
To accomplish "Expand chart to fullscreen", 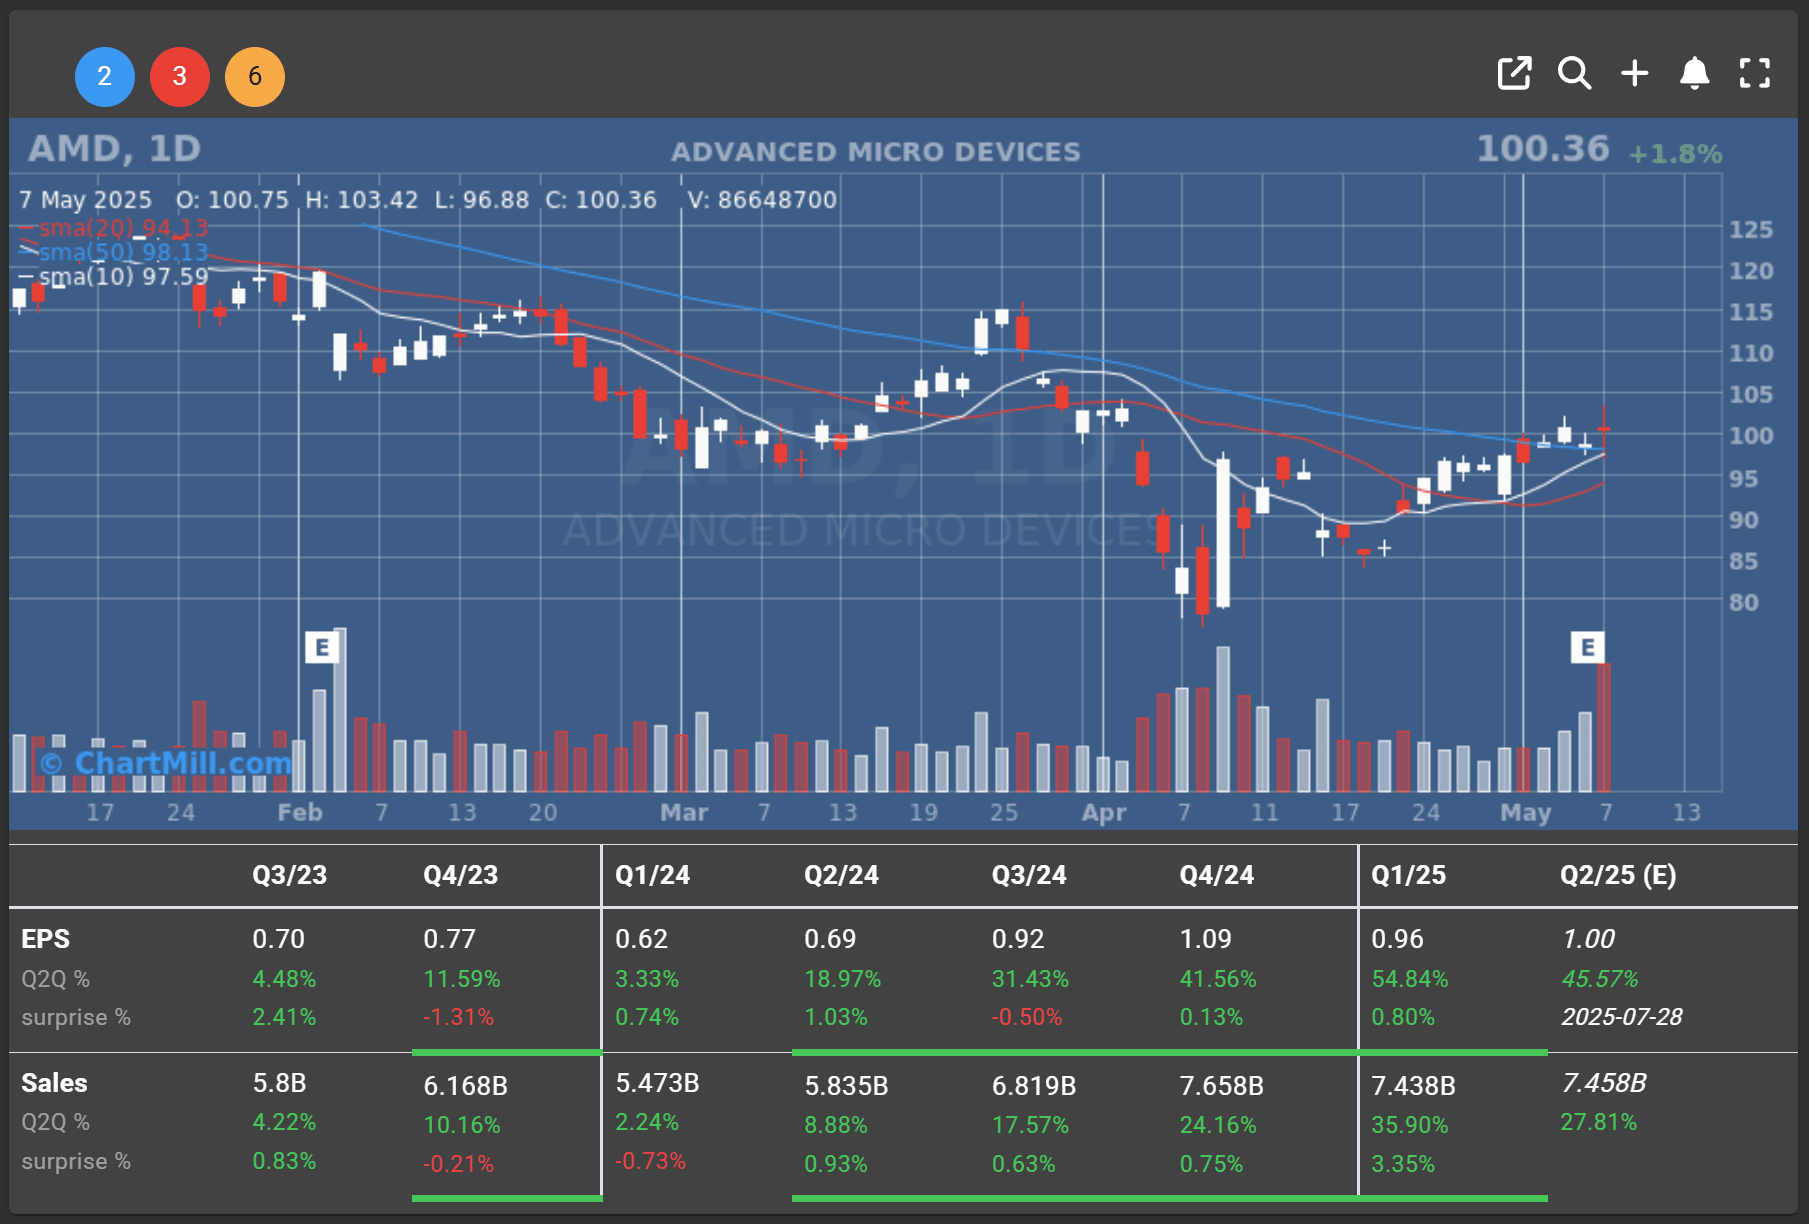I will (1755, 73).
